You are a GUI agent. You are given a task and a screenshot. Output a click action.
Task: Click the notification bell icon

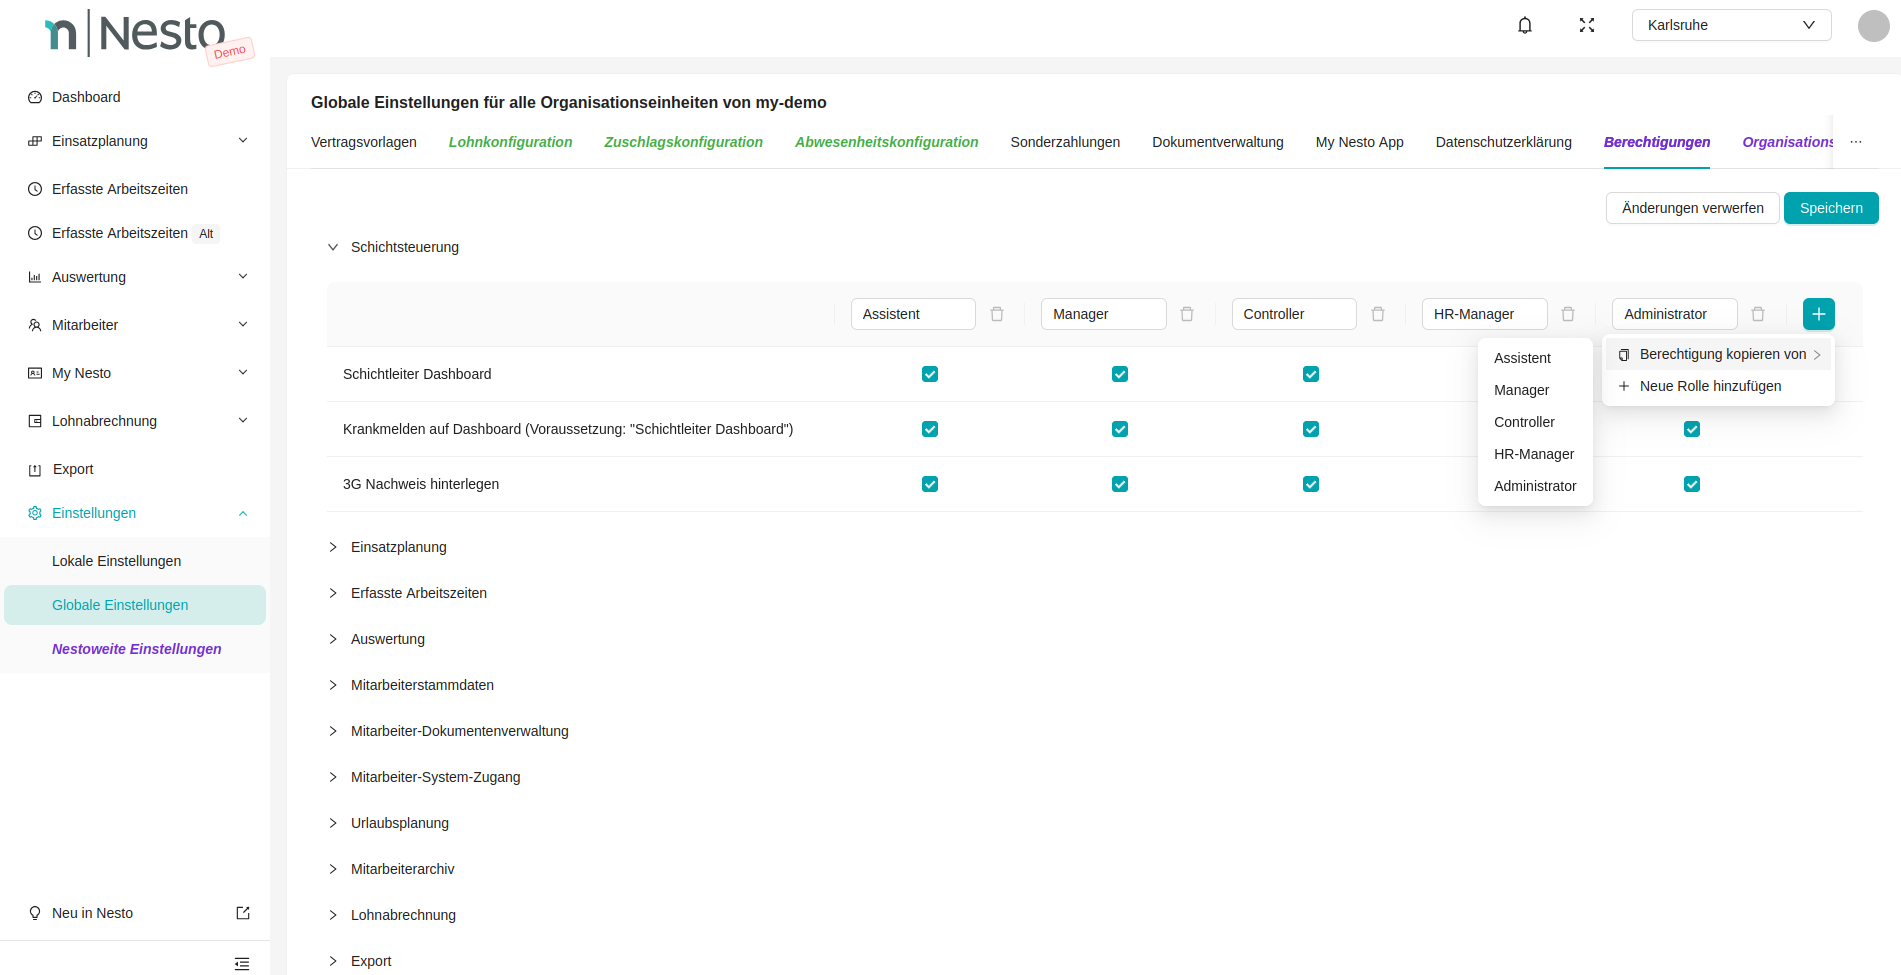click(1524, 25)
